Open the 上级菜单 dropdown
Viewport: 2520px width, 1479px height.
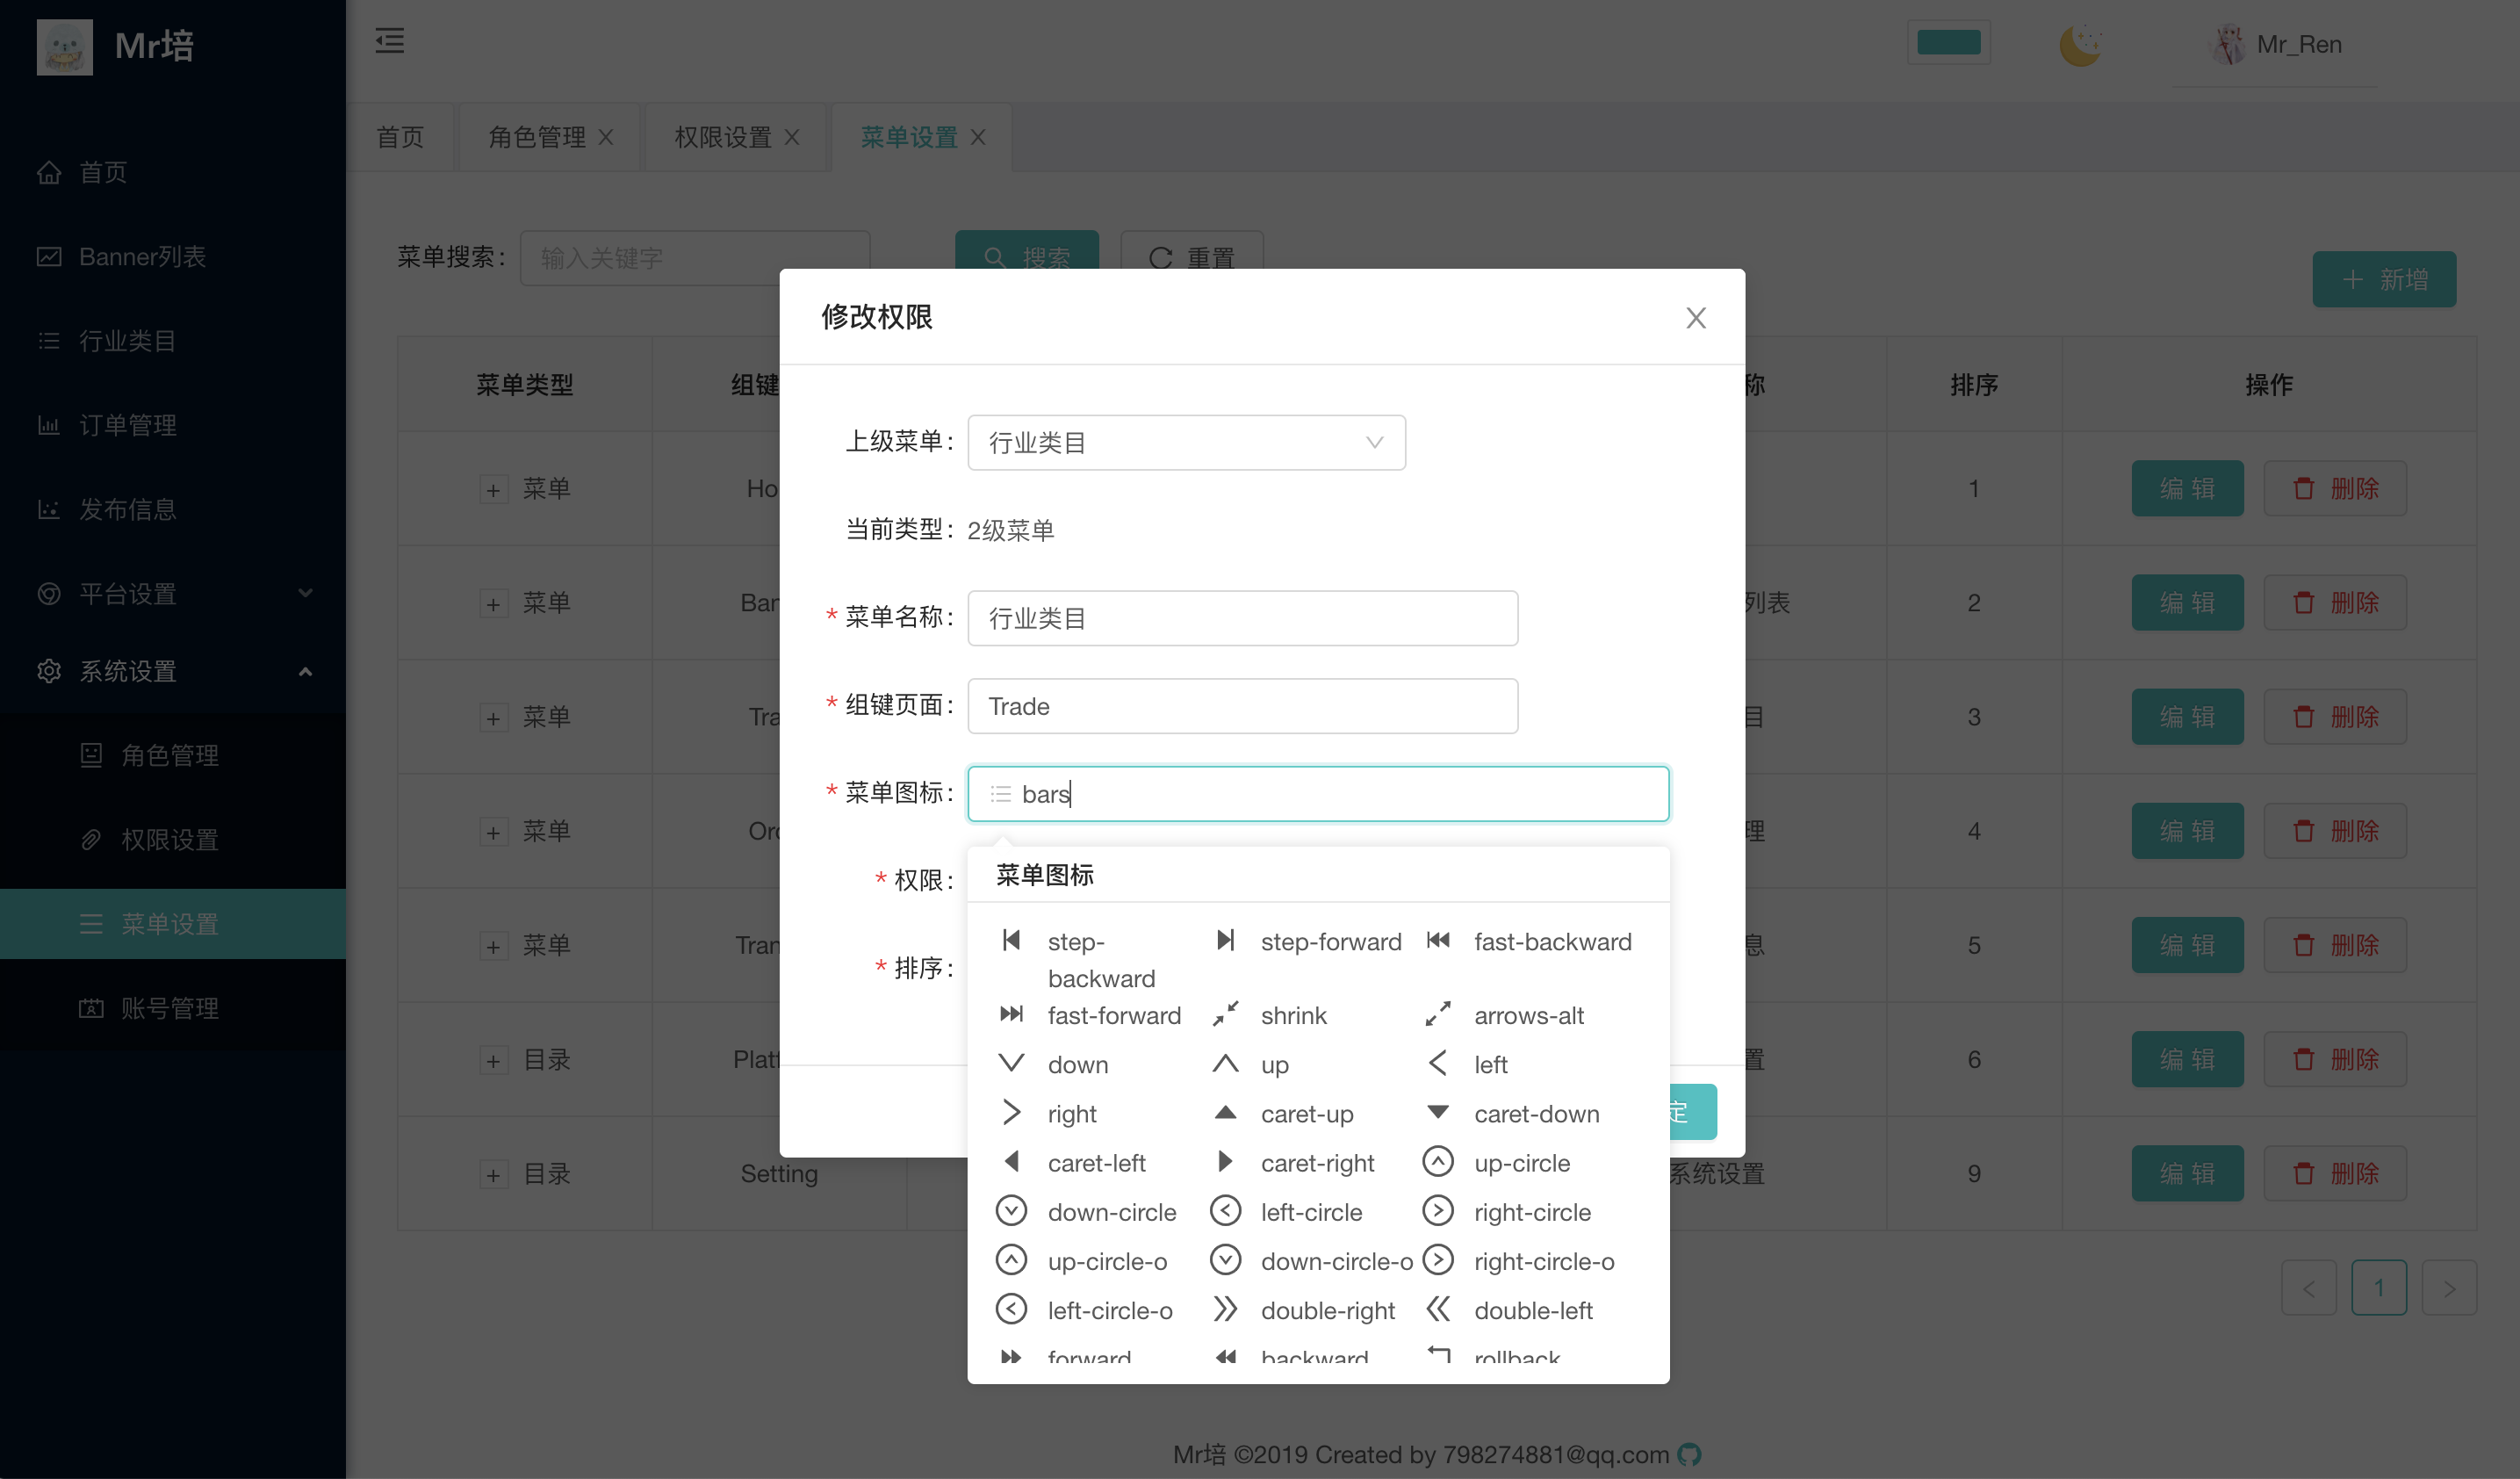click(1186, 442)
